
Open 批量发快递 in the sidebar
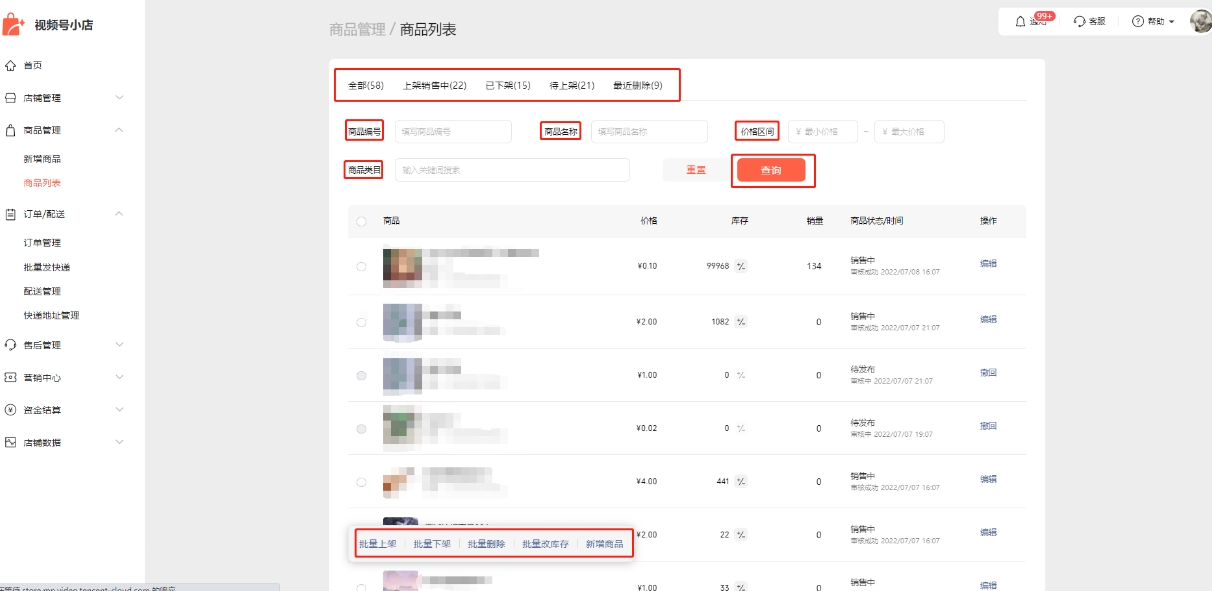click(x=47, y=267)
